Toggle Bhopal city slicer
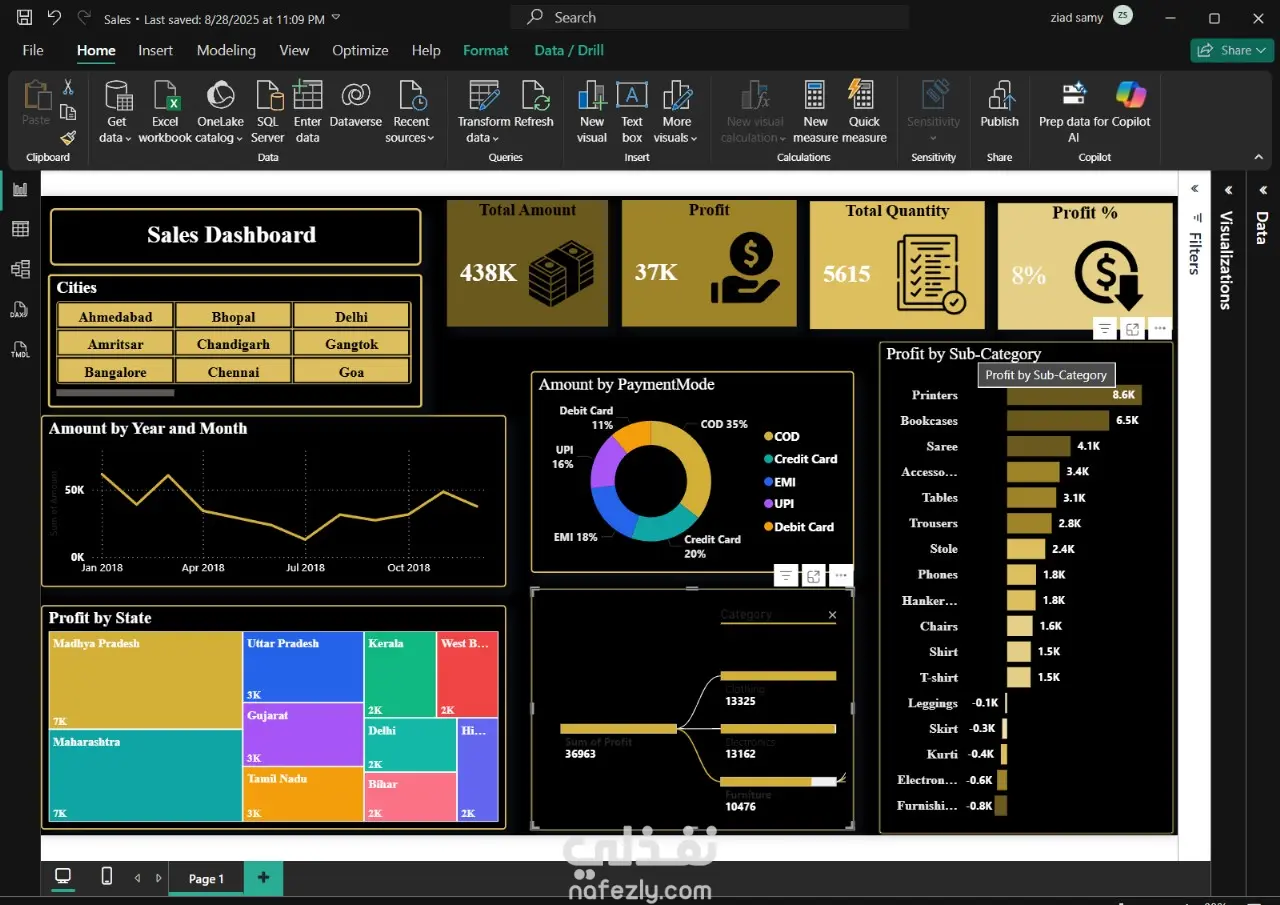 coord(233,316)
